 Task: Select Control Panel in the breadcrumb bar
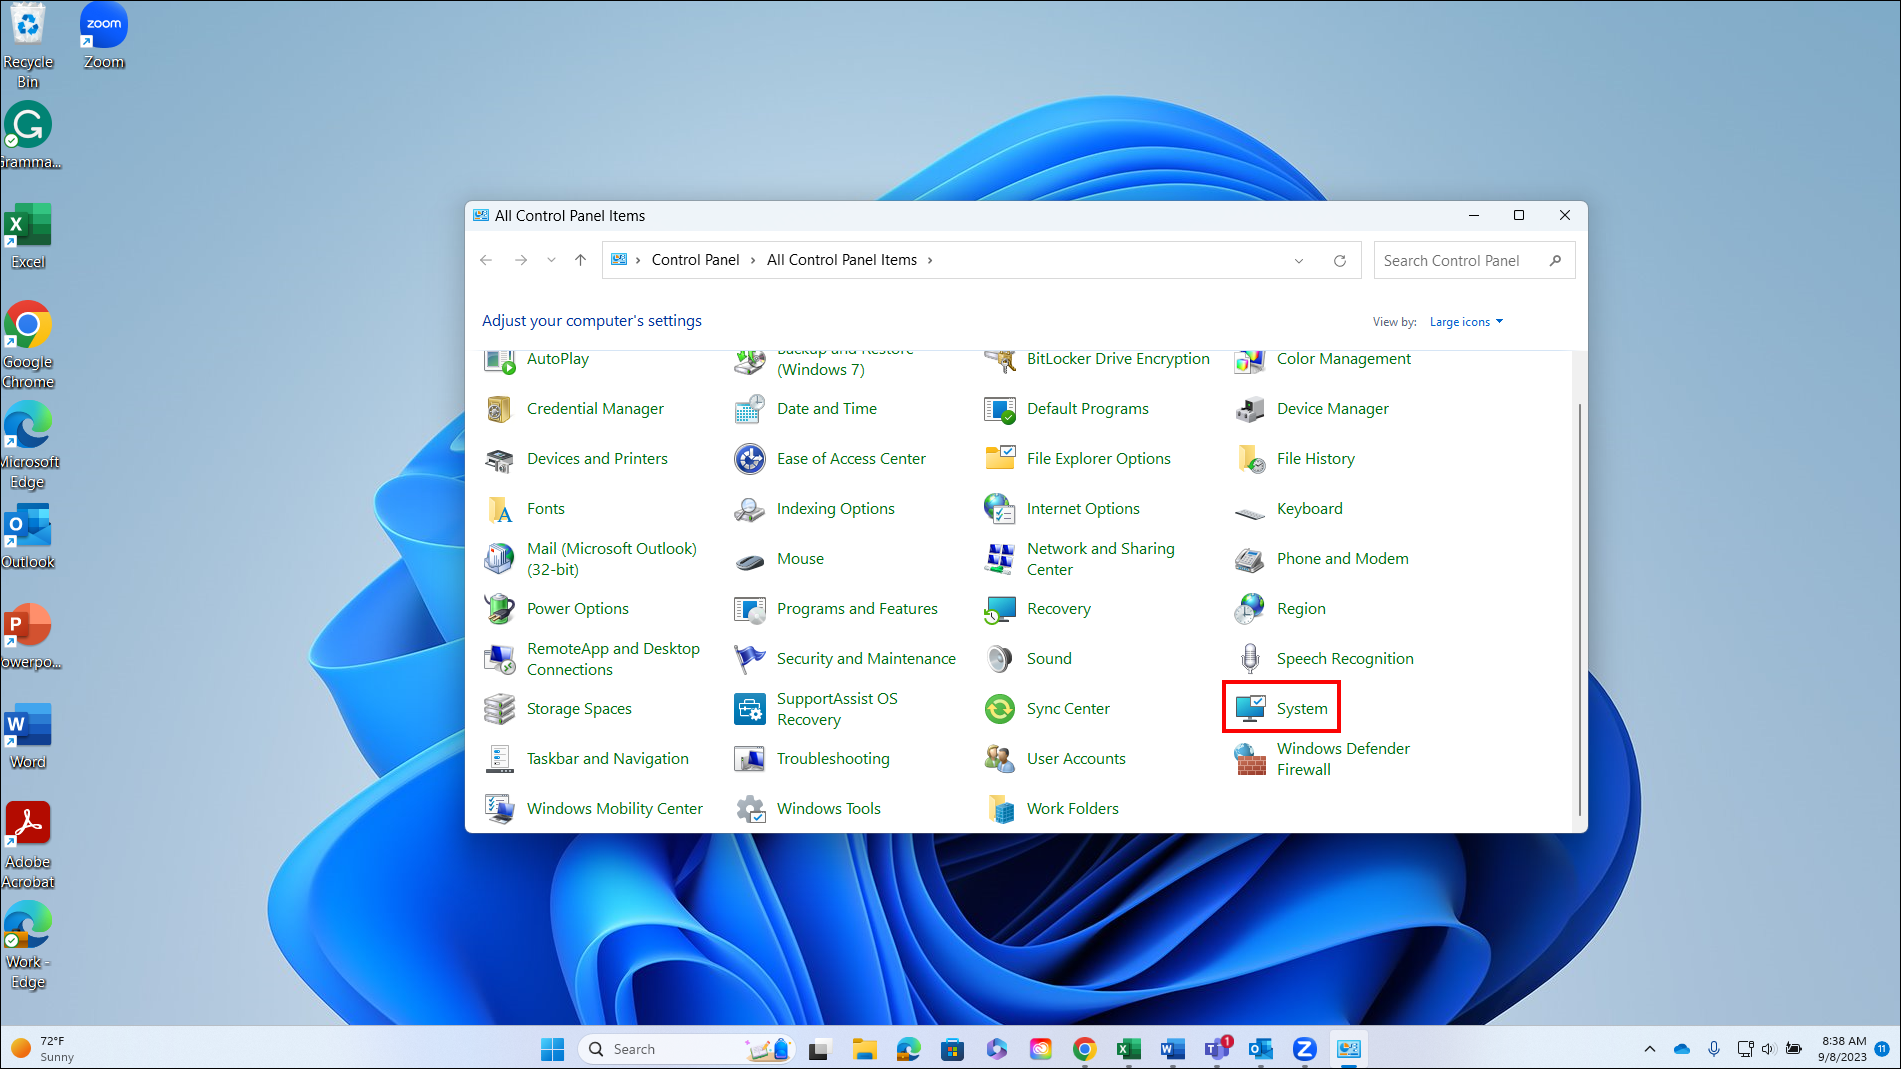[x=695, y=259]
